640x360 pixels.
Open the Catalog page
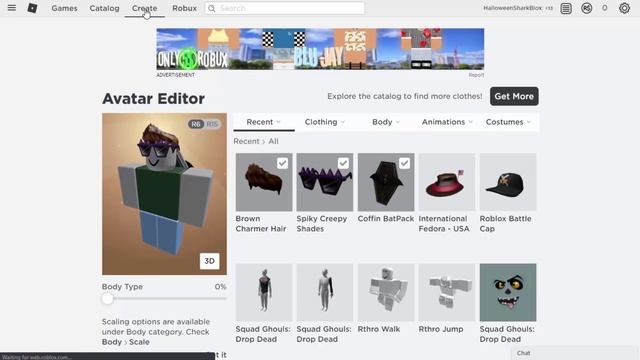(104, 8)
